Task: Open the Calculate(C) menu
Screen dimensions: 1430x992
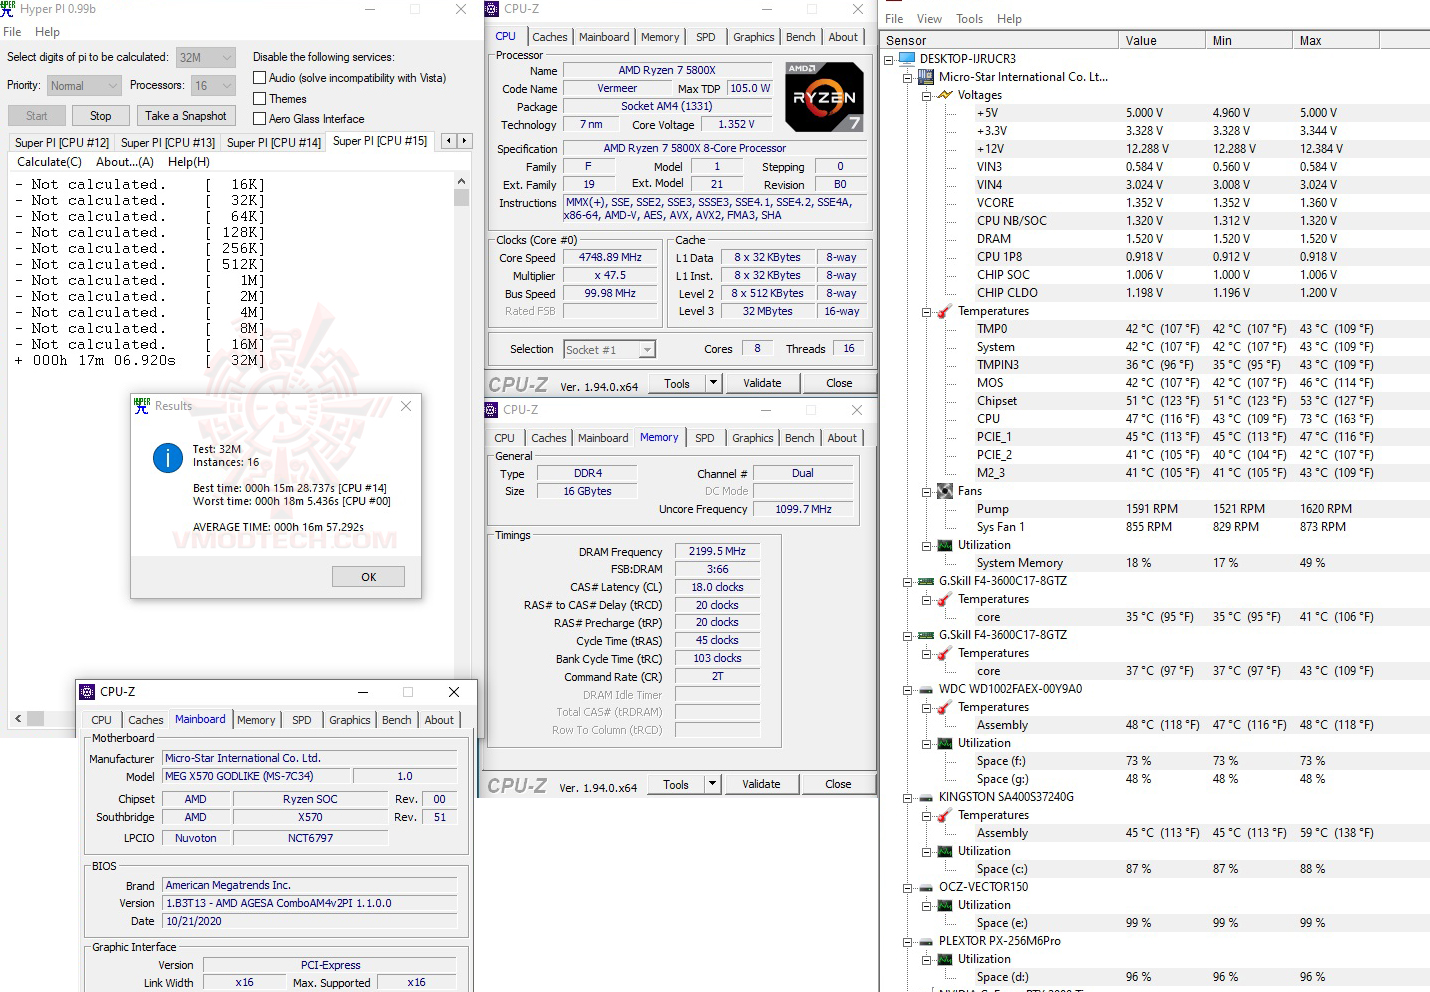Action: [x=49, y=162]
